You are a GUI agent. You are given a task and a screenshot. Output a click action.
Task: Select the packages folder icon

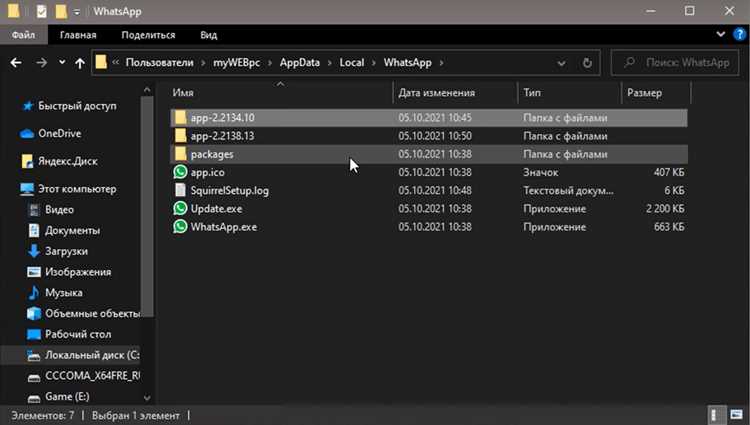(180, 154)
